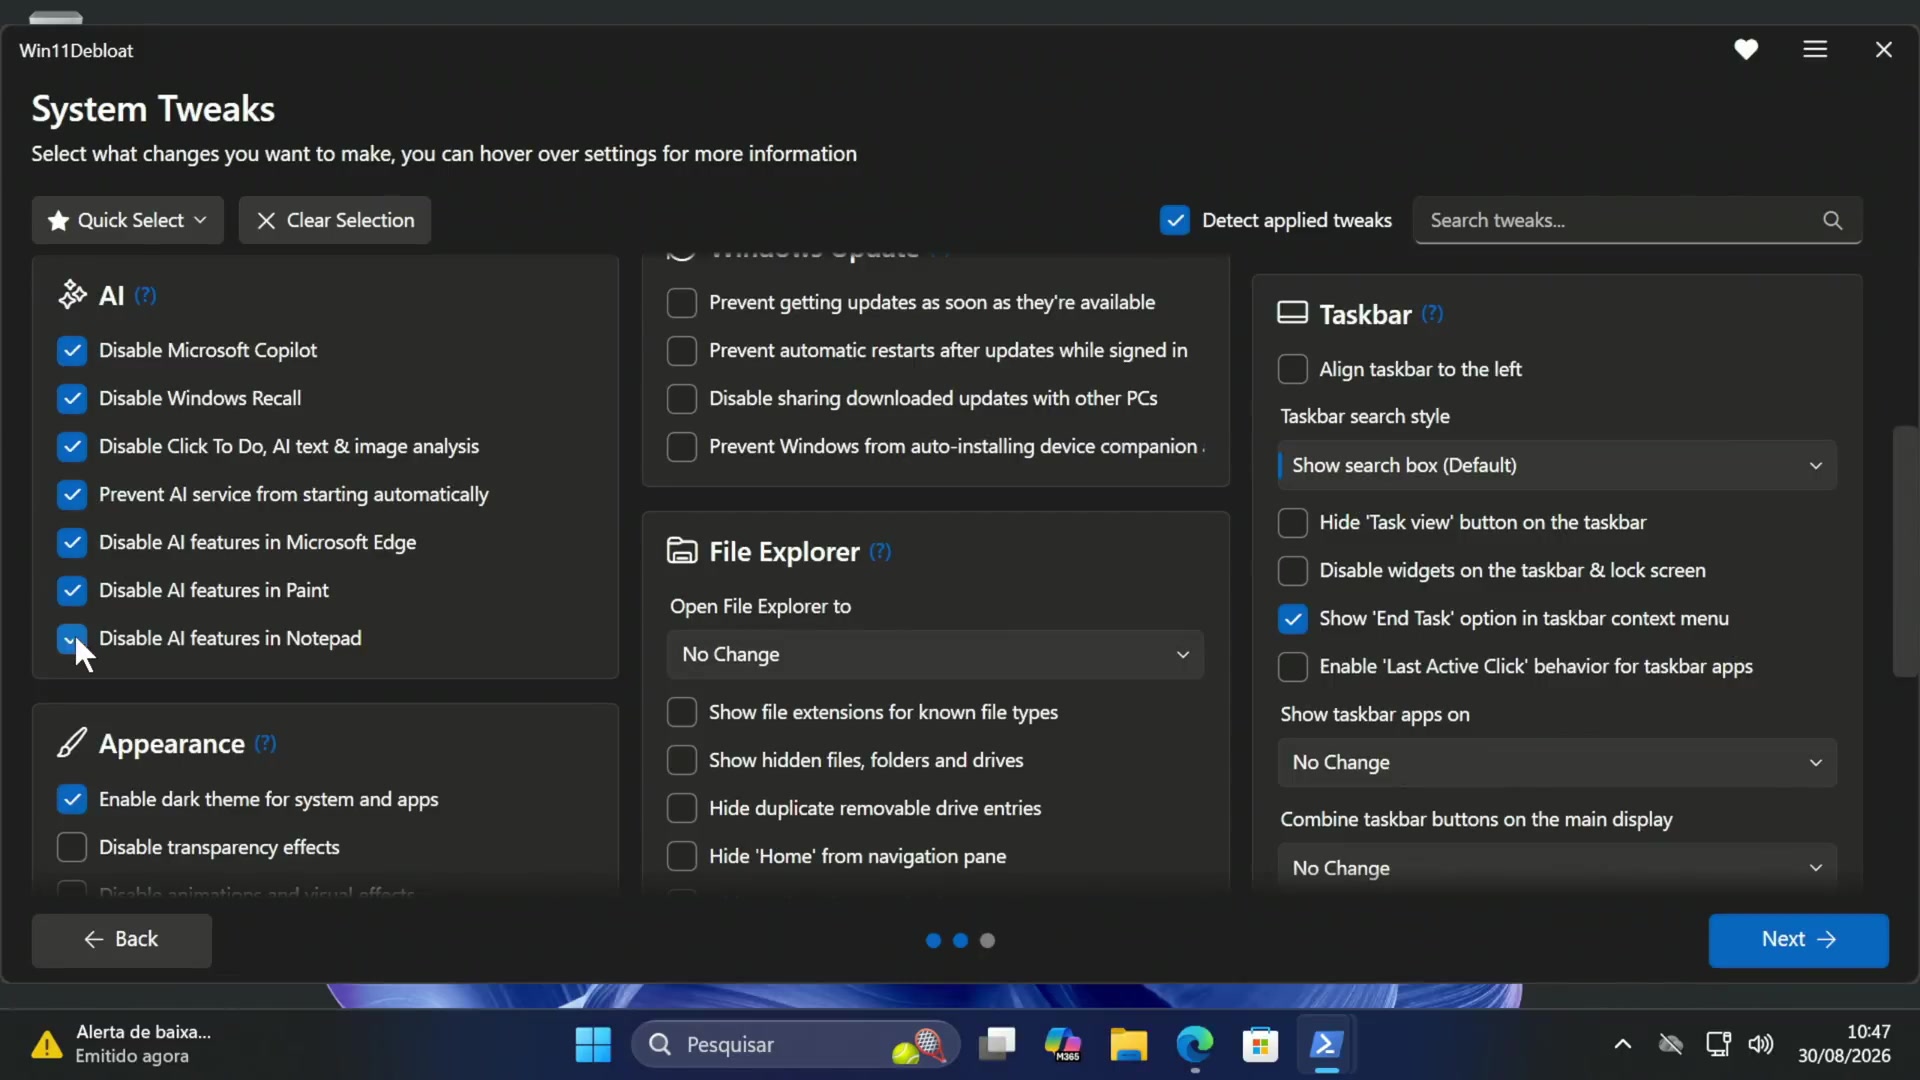This screenshot has height=1080, width=1920.
Task: Open File Explorer from the Windows taskbar
Action: [x=1128, y=1045]
